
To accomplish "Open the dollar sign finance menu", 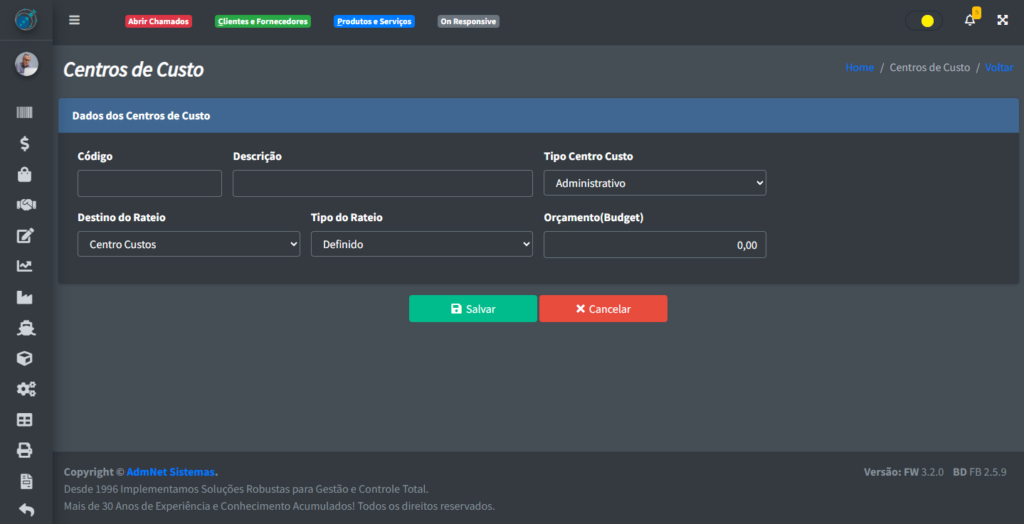I will click(25, 144).
